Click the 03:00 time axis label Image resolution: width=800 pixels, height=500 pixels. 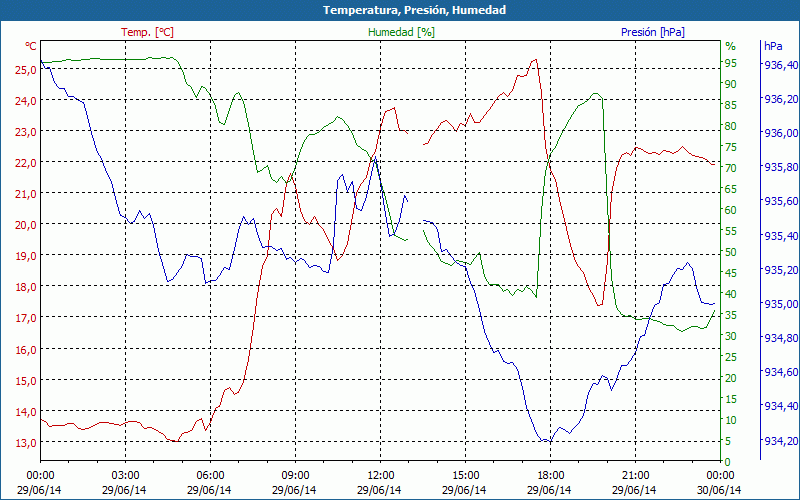tap(125, 477)
